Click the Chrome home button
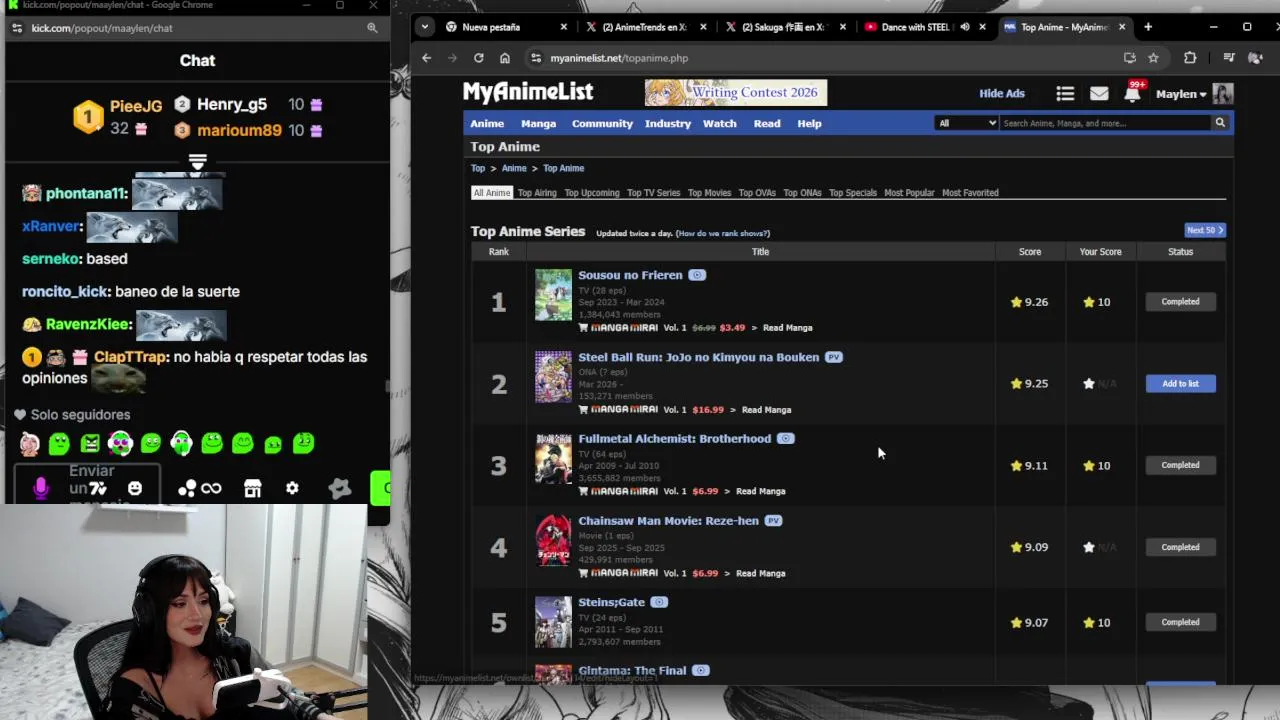1280x720 pixels. (x=504, y=58)
